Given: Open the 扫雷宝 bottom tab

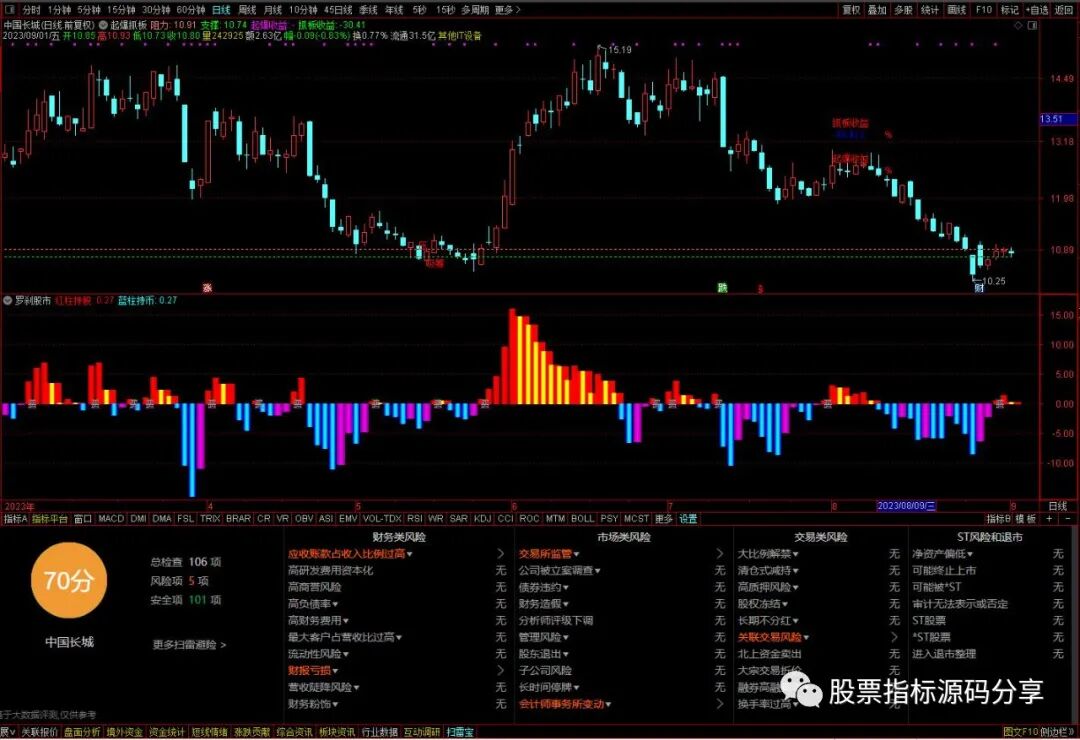Looking at the screenshot, I should [459, 732].
